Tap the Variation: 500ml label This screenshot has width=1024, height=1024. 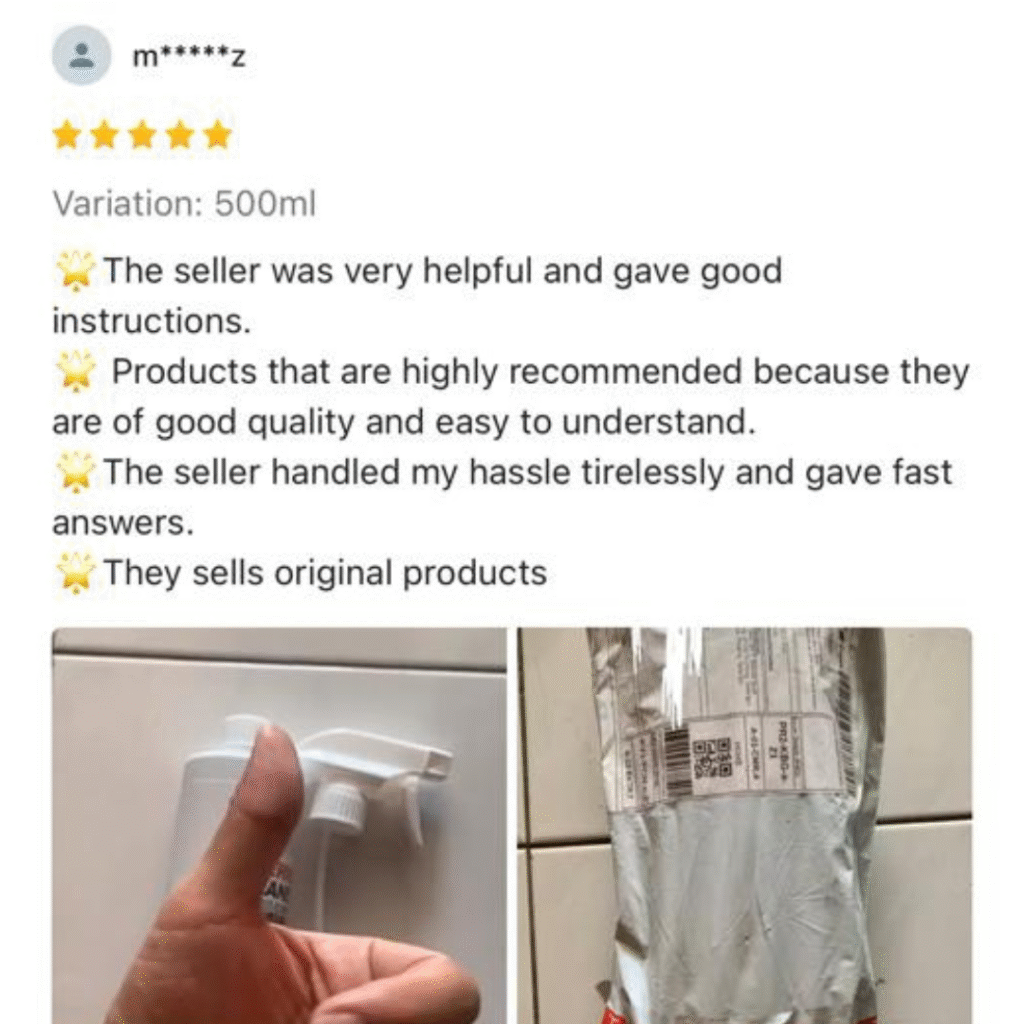tap(184, 204)
